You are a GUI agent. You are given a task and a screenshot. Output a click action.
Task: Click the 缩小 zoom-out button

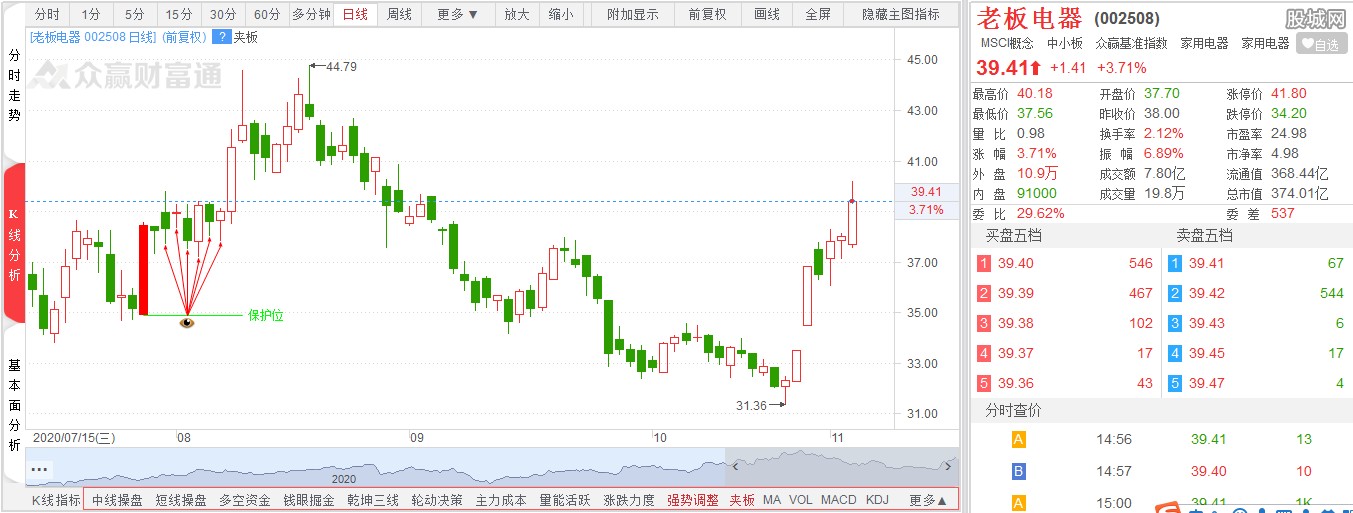[x=561, y=14]
